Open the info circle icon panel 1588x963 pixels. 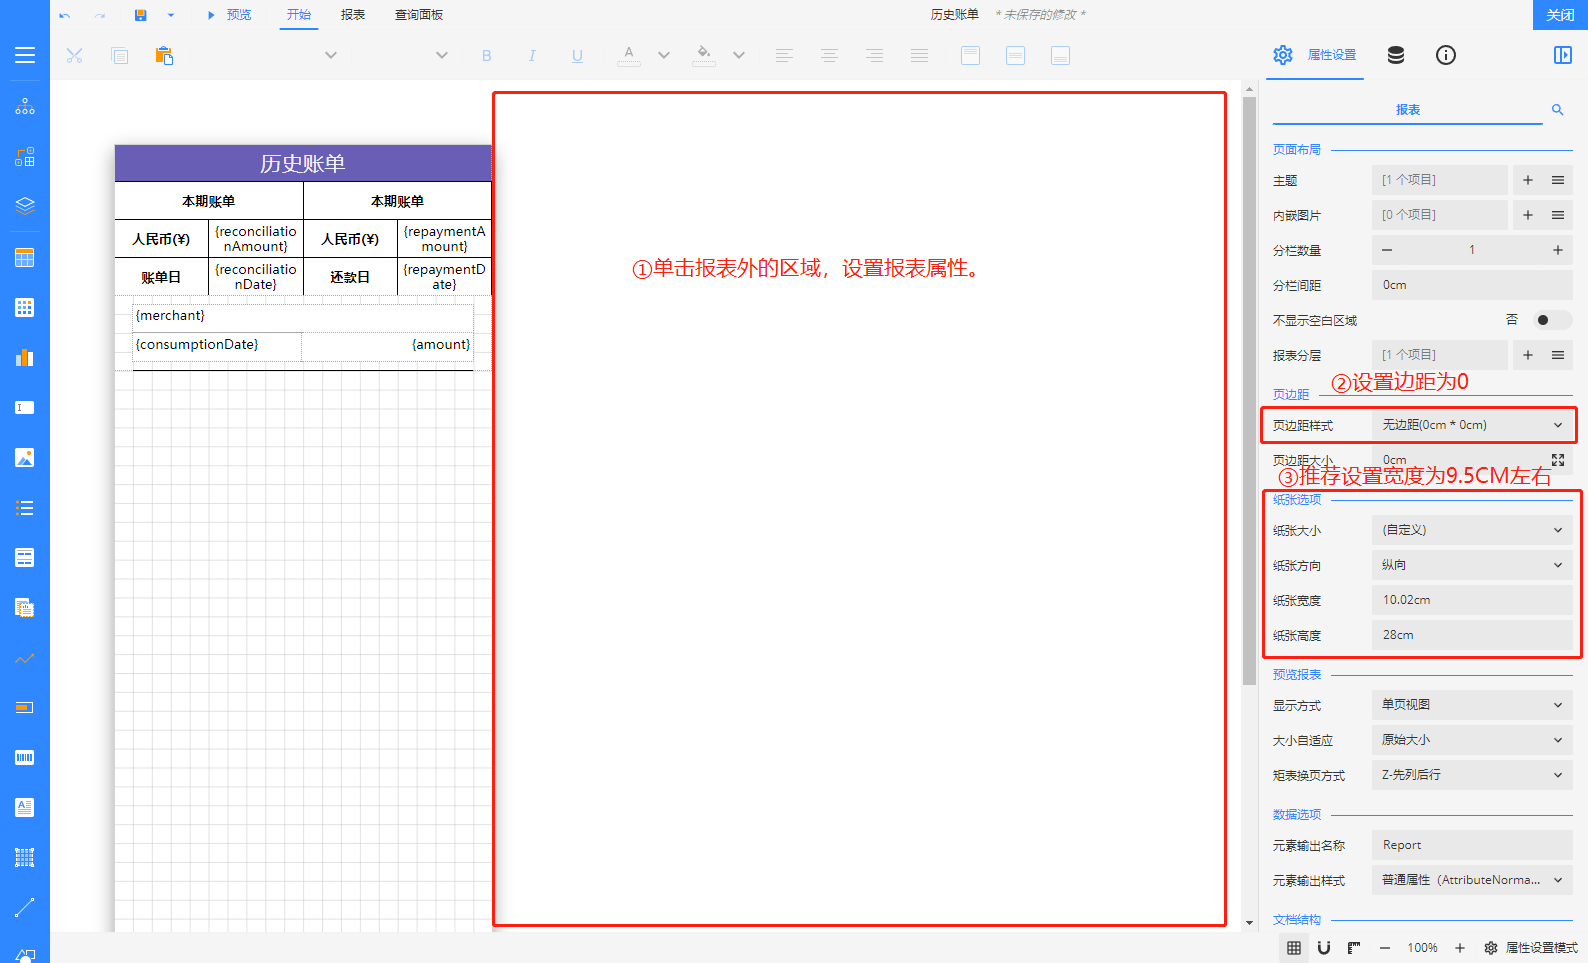coord(1446,55)
